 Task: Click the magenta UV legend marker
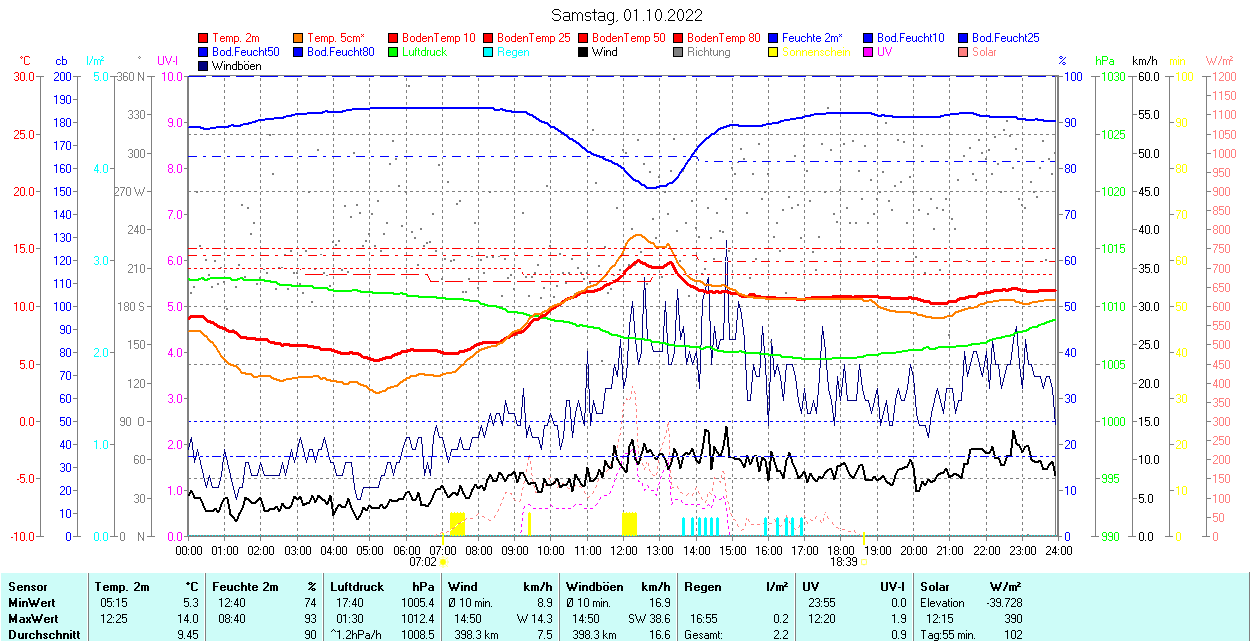pos(867,52)
